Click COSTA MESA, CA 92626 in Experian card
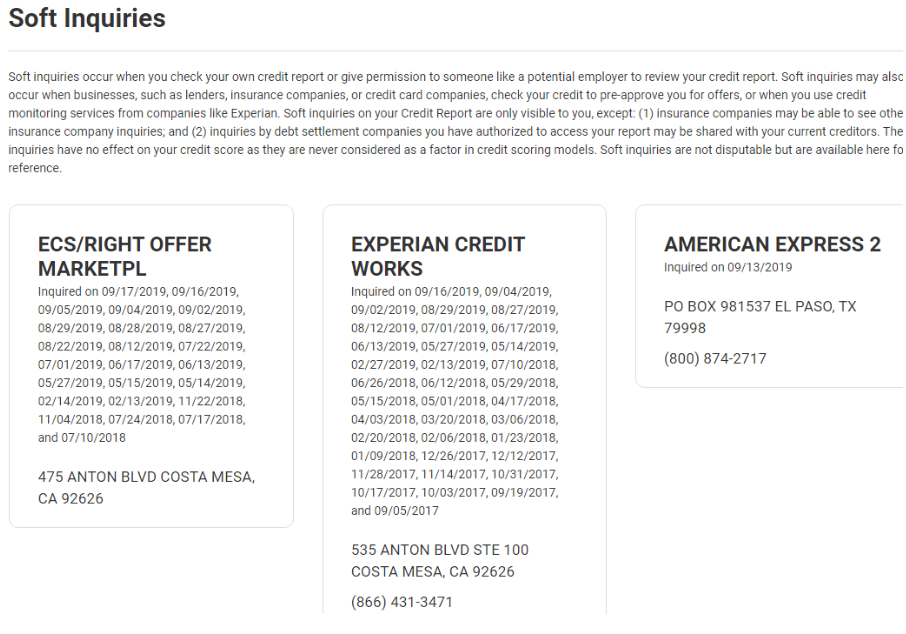This screenshot has height=634, width=906. pyautogui.click(x=433, y=572)
